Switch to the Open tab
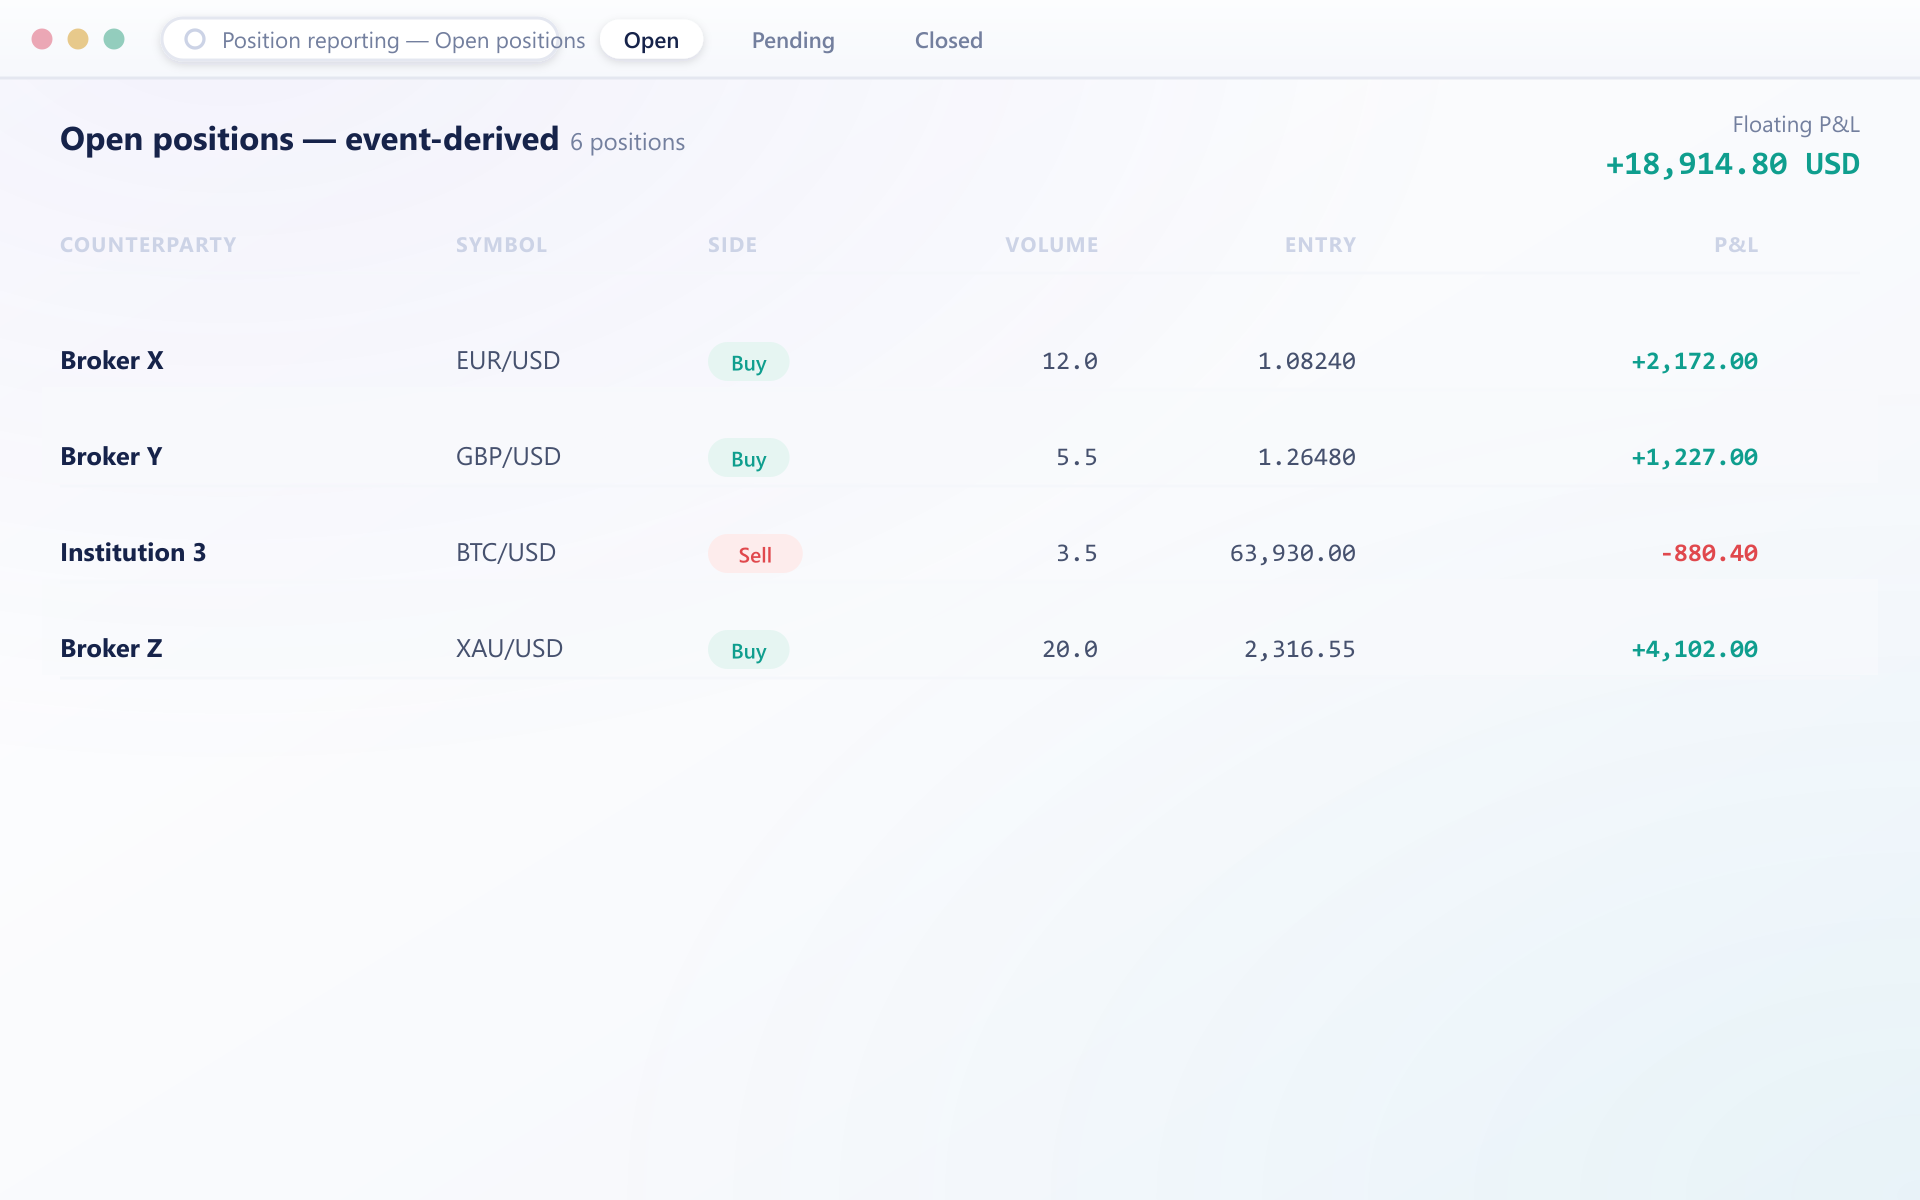Screen dimensions: 1920x1200 pos(651,40)
